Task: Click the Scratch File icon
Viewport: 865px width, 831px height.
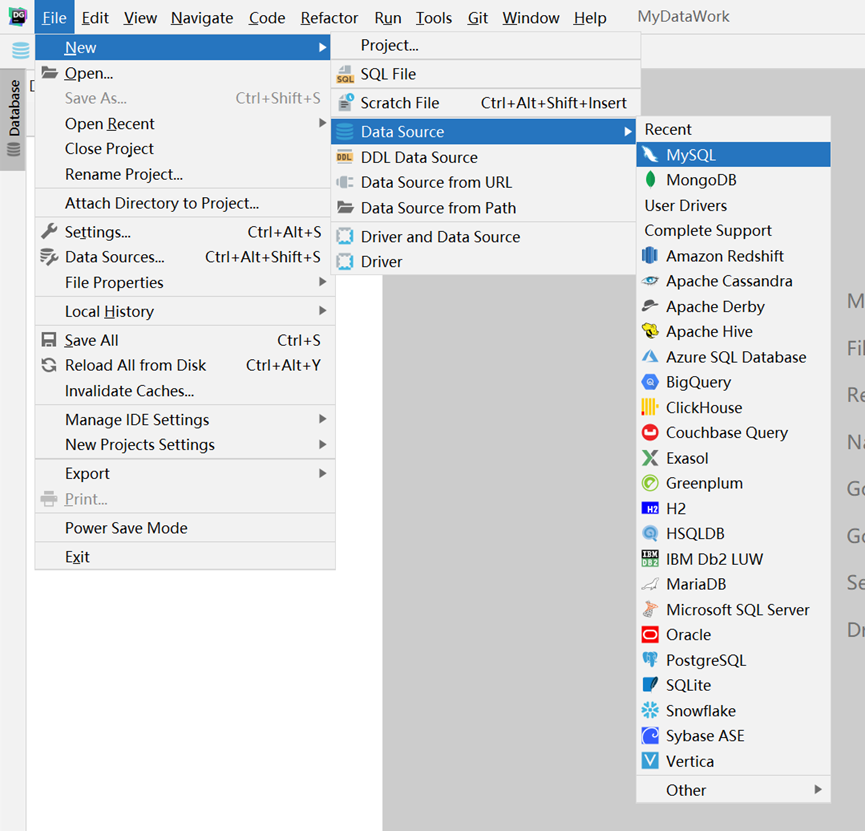Action: pyautogui.click(x=345, y=103)
